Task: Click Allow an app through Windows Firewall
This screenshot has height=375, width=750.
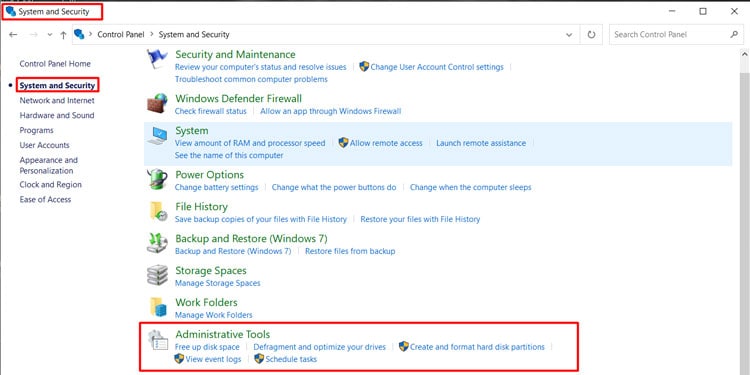Action: pos(331,111)
